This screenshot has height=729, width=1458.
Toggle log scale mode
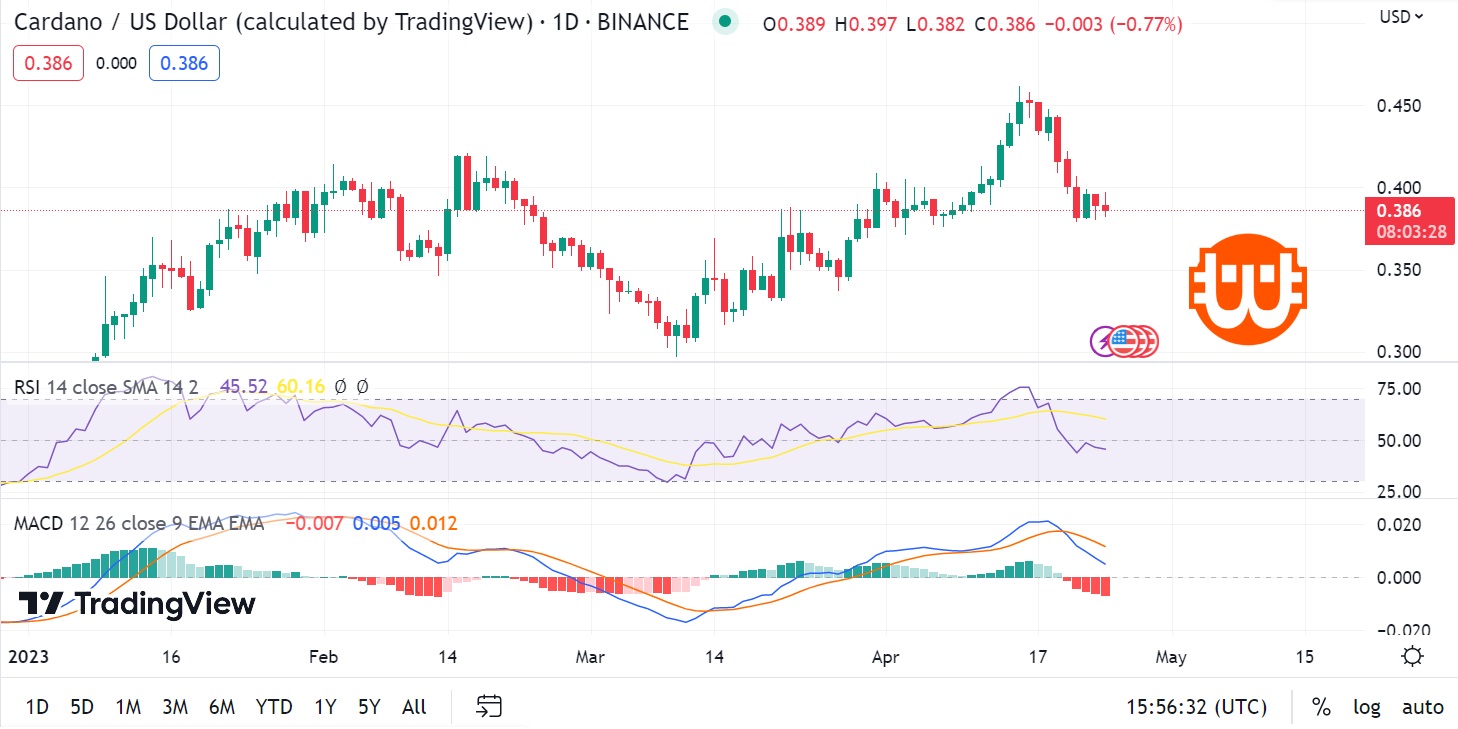point(1366,707)
